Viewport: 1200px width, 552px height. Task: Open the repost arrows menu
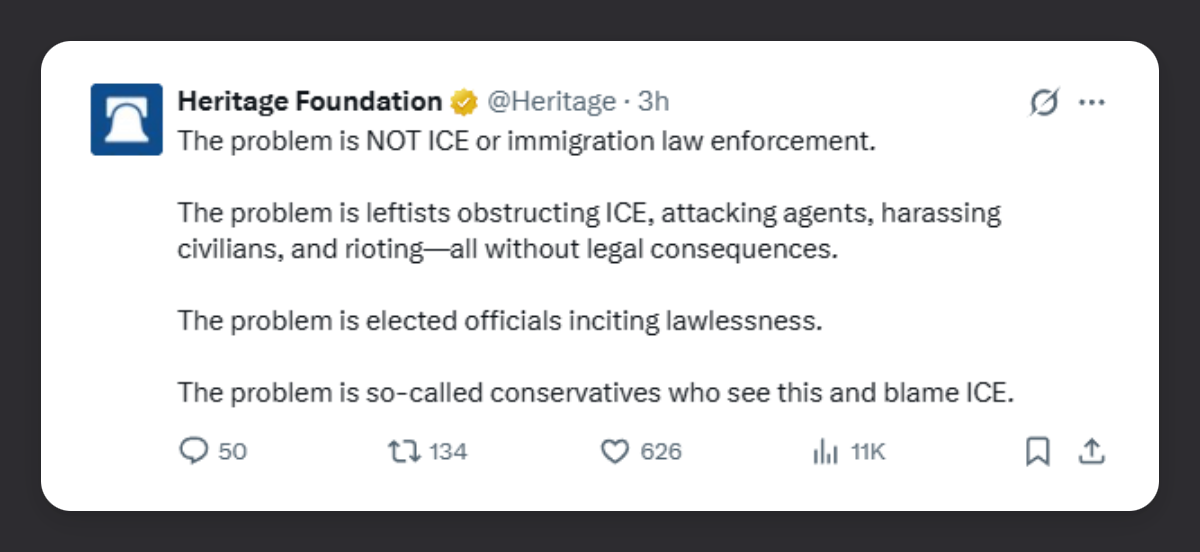click(403, 452)
